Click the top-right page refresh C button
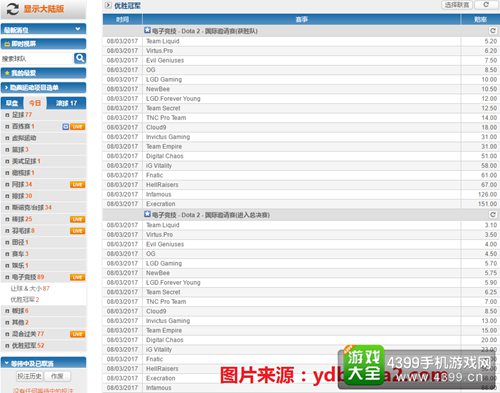 pyautogui.click(x=486, y=5)
